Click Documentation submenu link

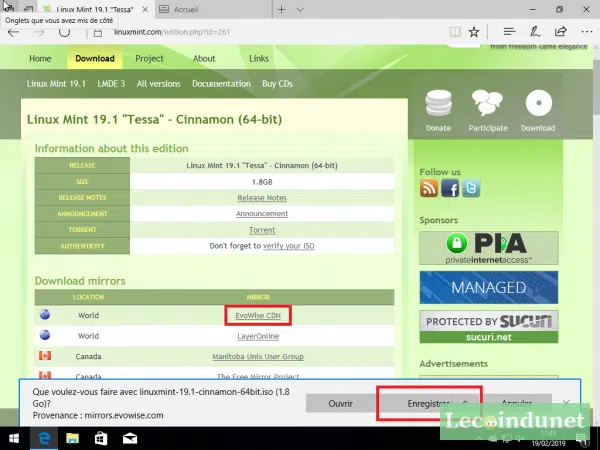pos(221,84)
